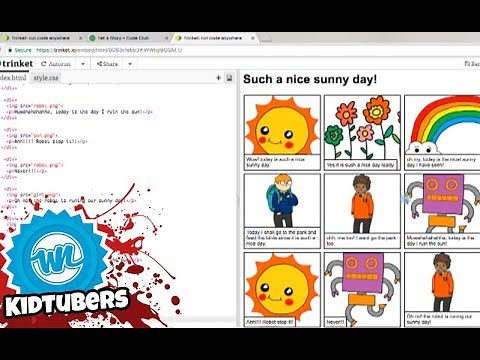Click the trinket.io URL in address bar
The image size is (480, 360).
(x=109, y=50)
